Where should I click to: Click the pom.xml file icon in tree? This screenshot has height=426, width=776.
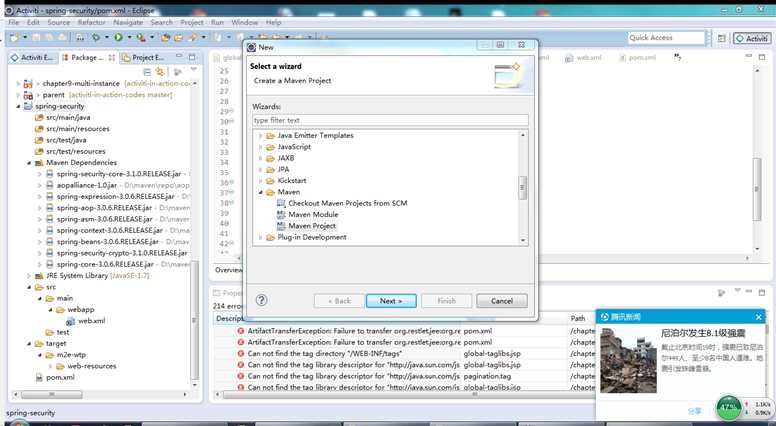pos(39,378)
